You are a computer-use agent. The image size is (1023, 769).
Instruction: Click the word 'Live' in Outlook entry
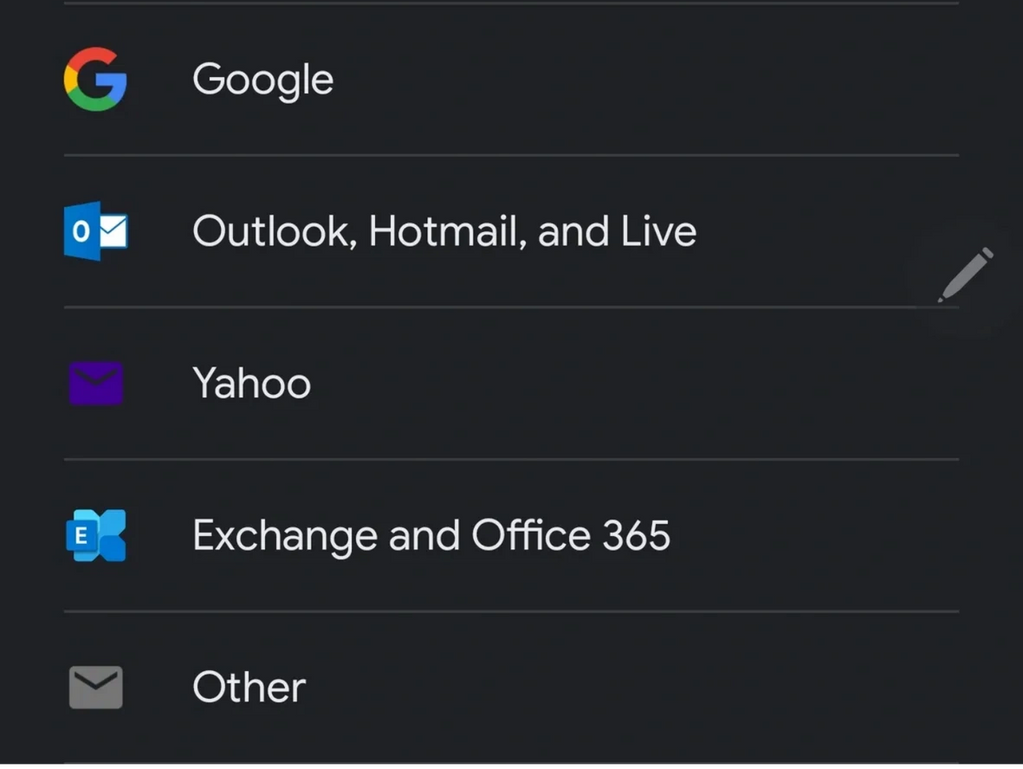(x=658, y=232)
